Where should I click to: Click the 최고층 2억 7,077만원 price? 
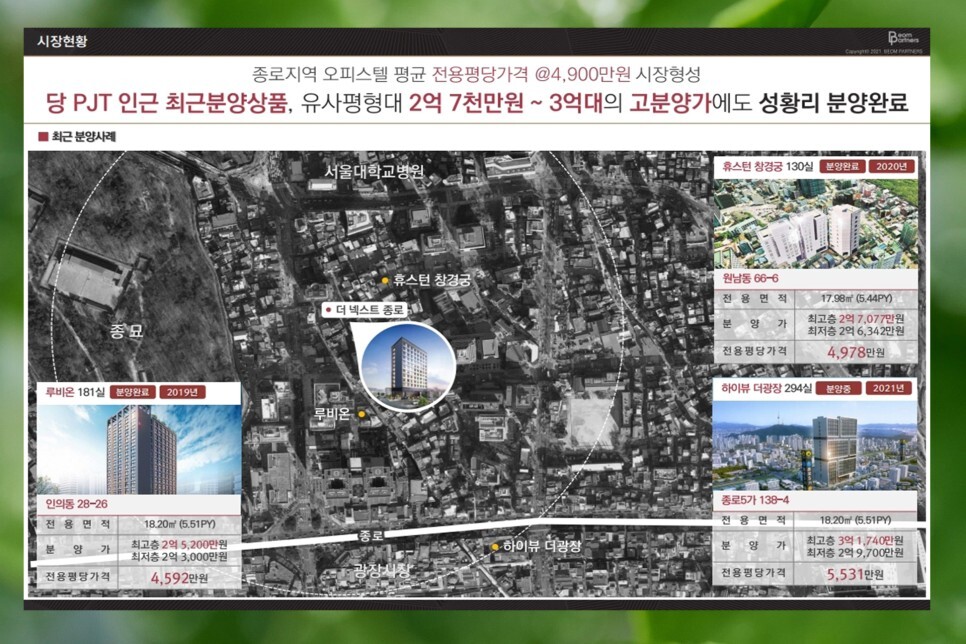856,319
